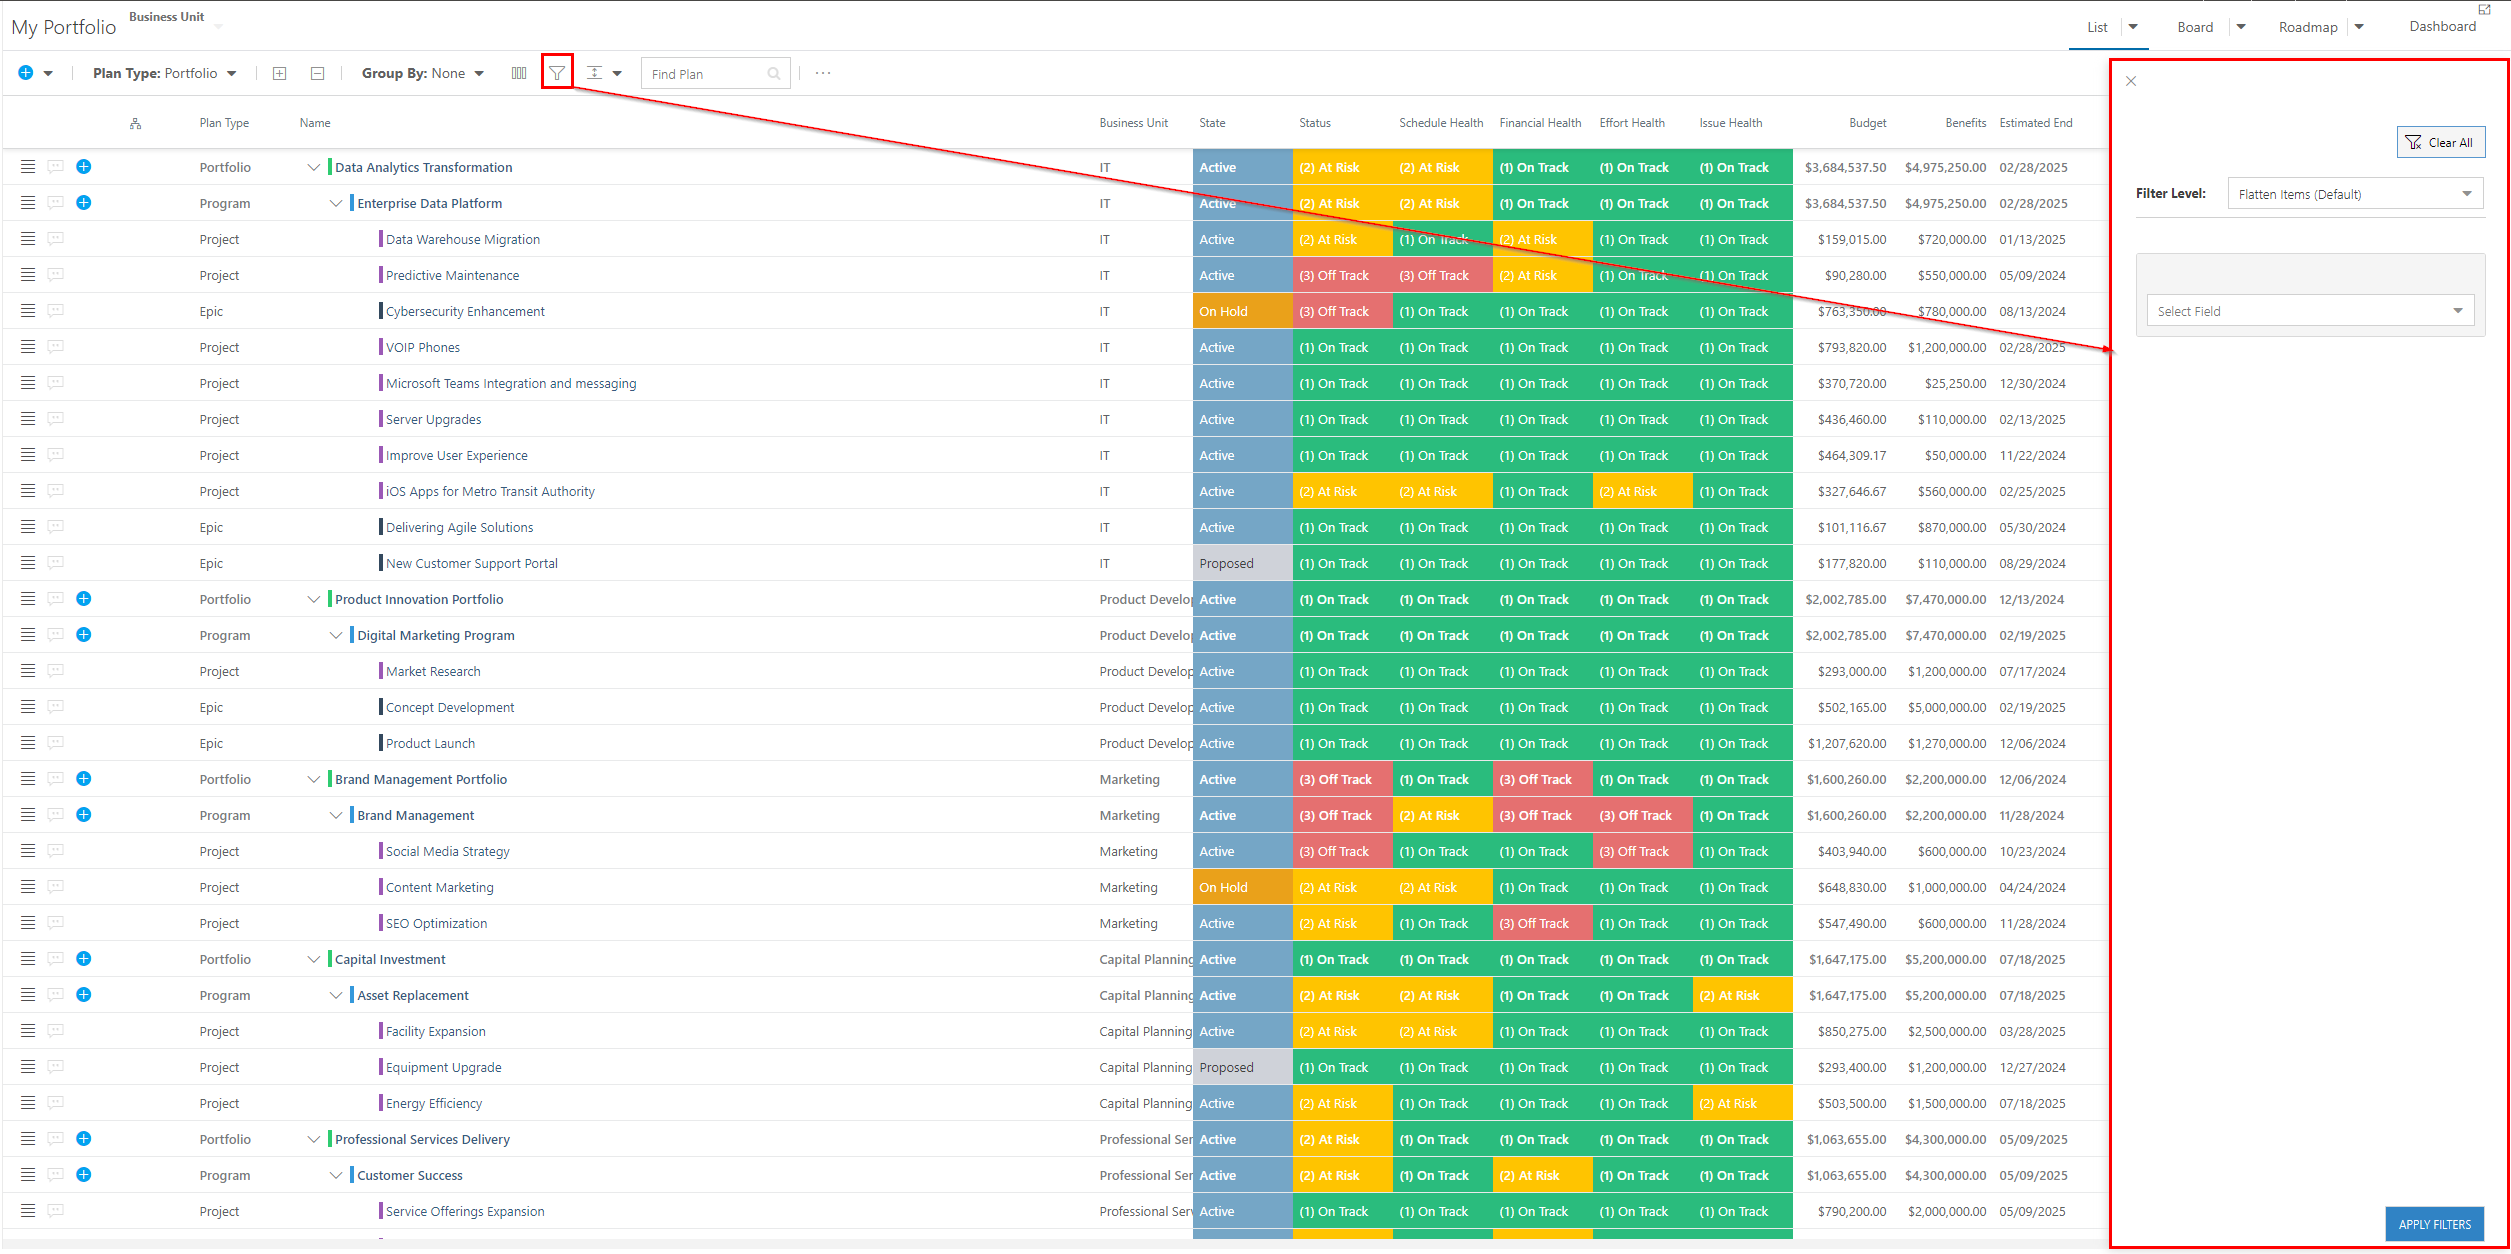Screen dimensions: 2511x1254
Task: Click Equipment Upgrade budget $293,400.00
Action: tap(1852, 1067)
